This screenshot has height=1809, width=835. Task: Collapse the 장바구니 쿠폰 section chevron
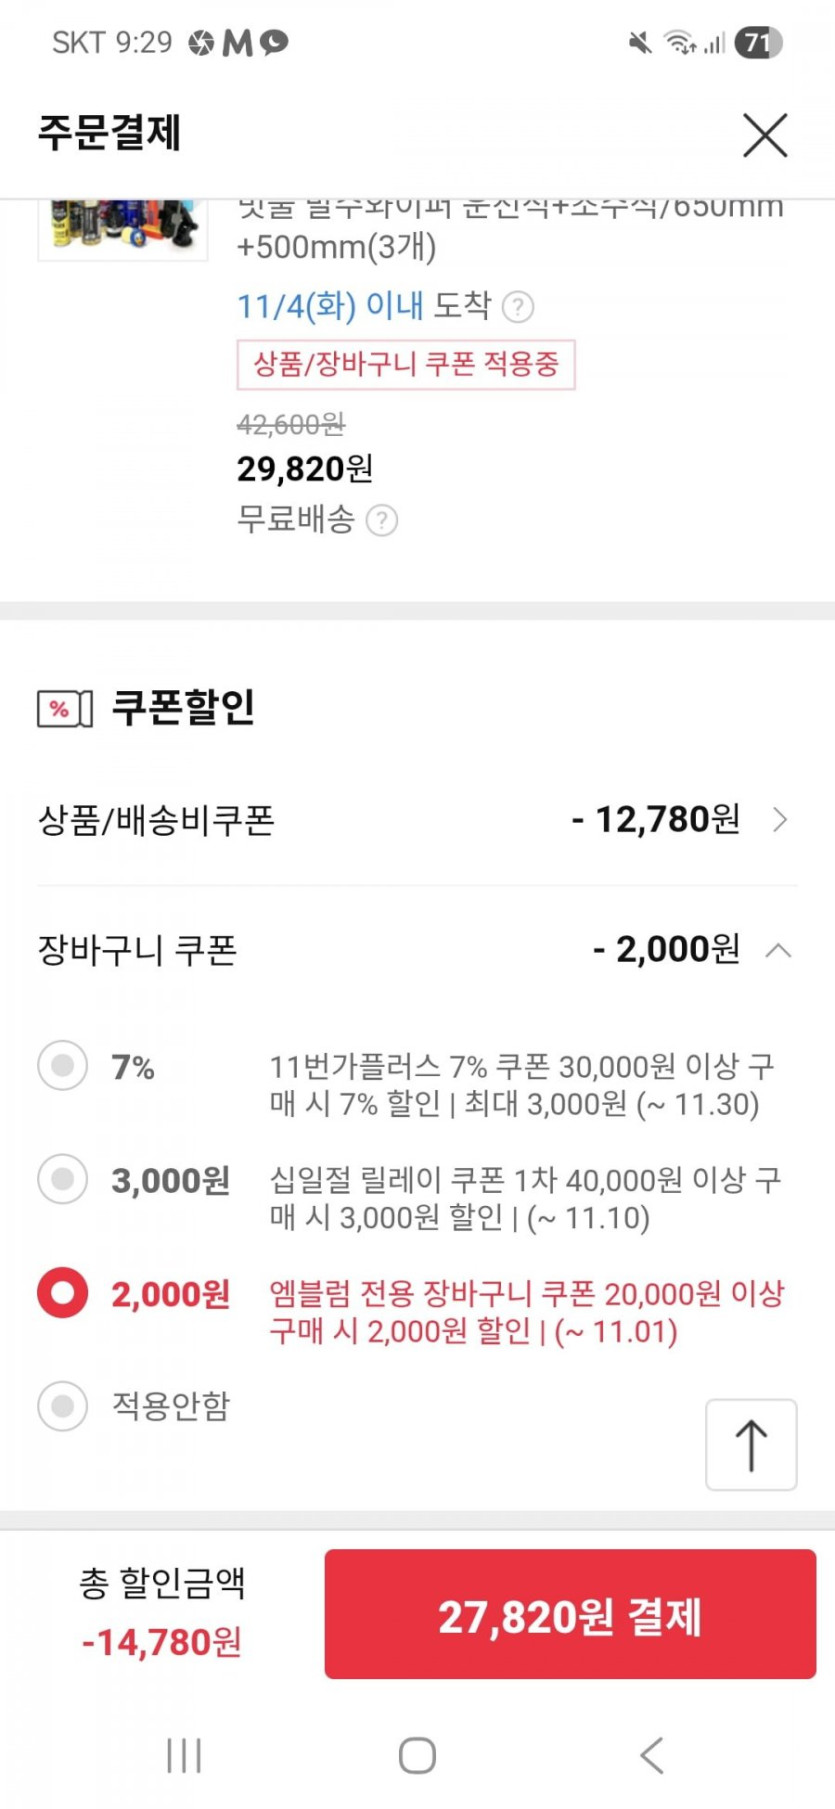click(778, 950)
